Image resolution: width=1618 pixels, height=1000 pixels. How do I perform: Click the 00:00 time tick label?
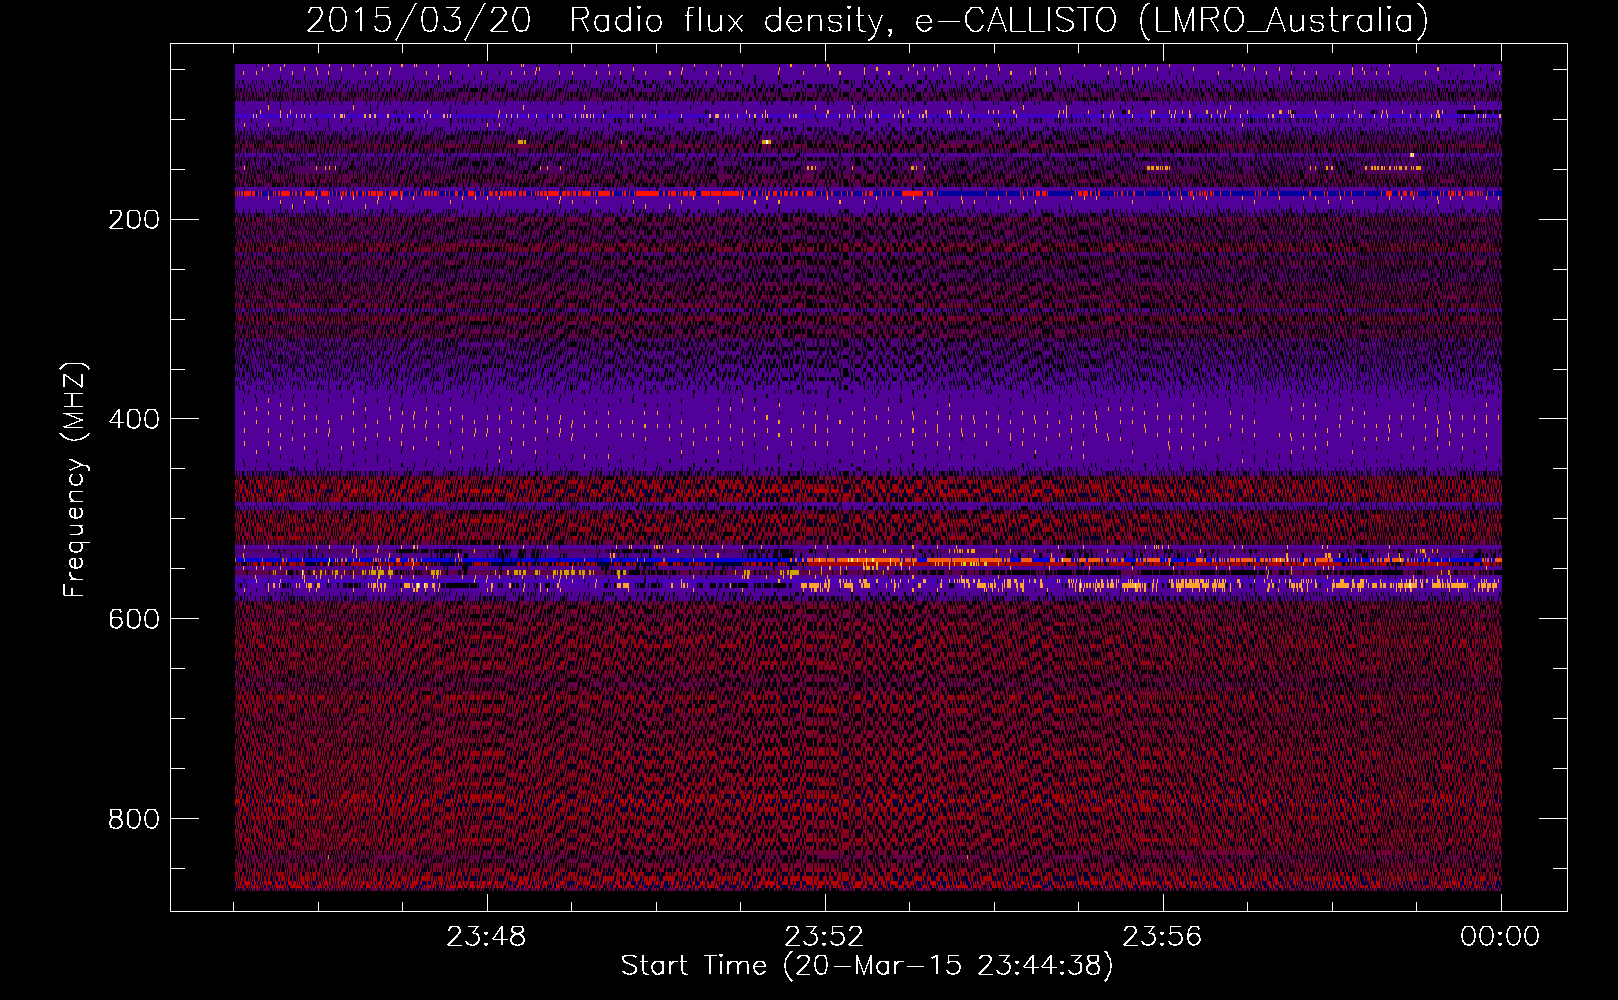pos(1500,937)
